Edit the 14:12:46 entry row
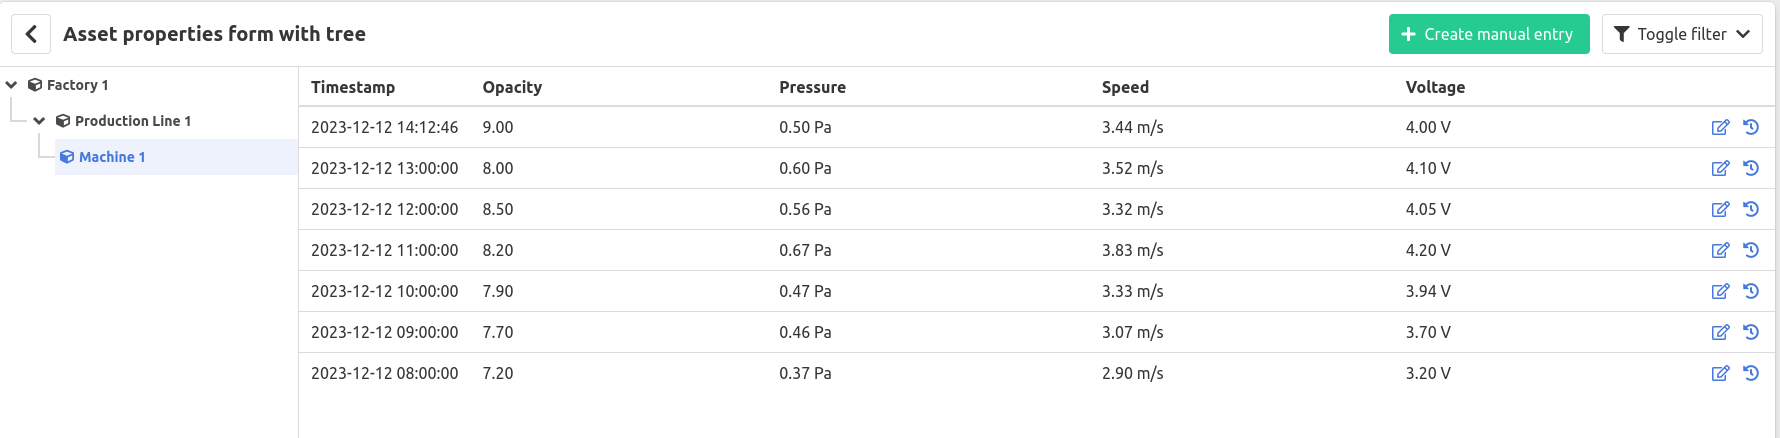The width and height of the screenshot is (1780, 438). (1720, 127)
